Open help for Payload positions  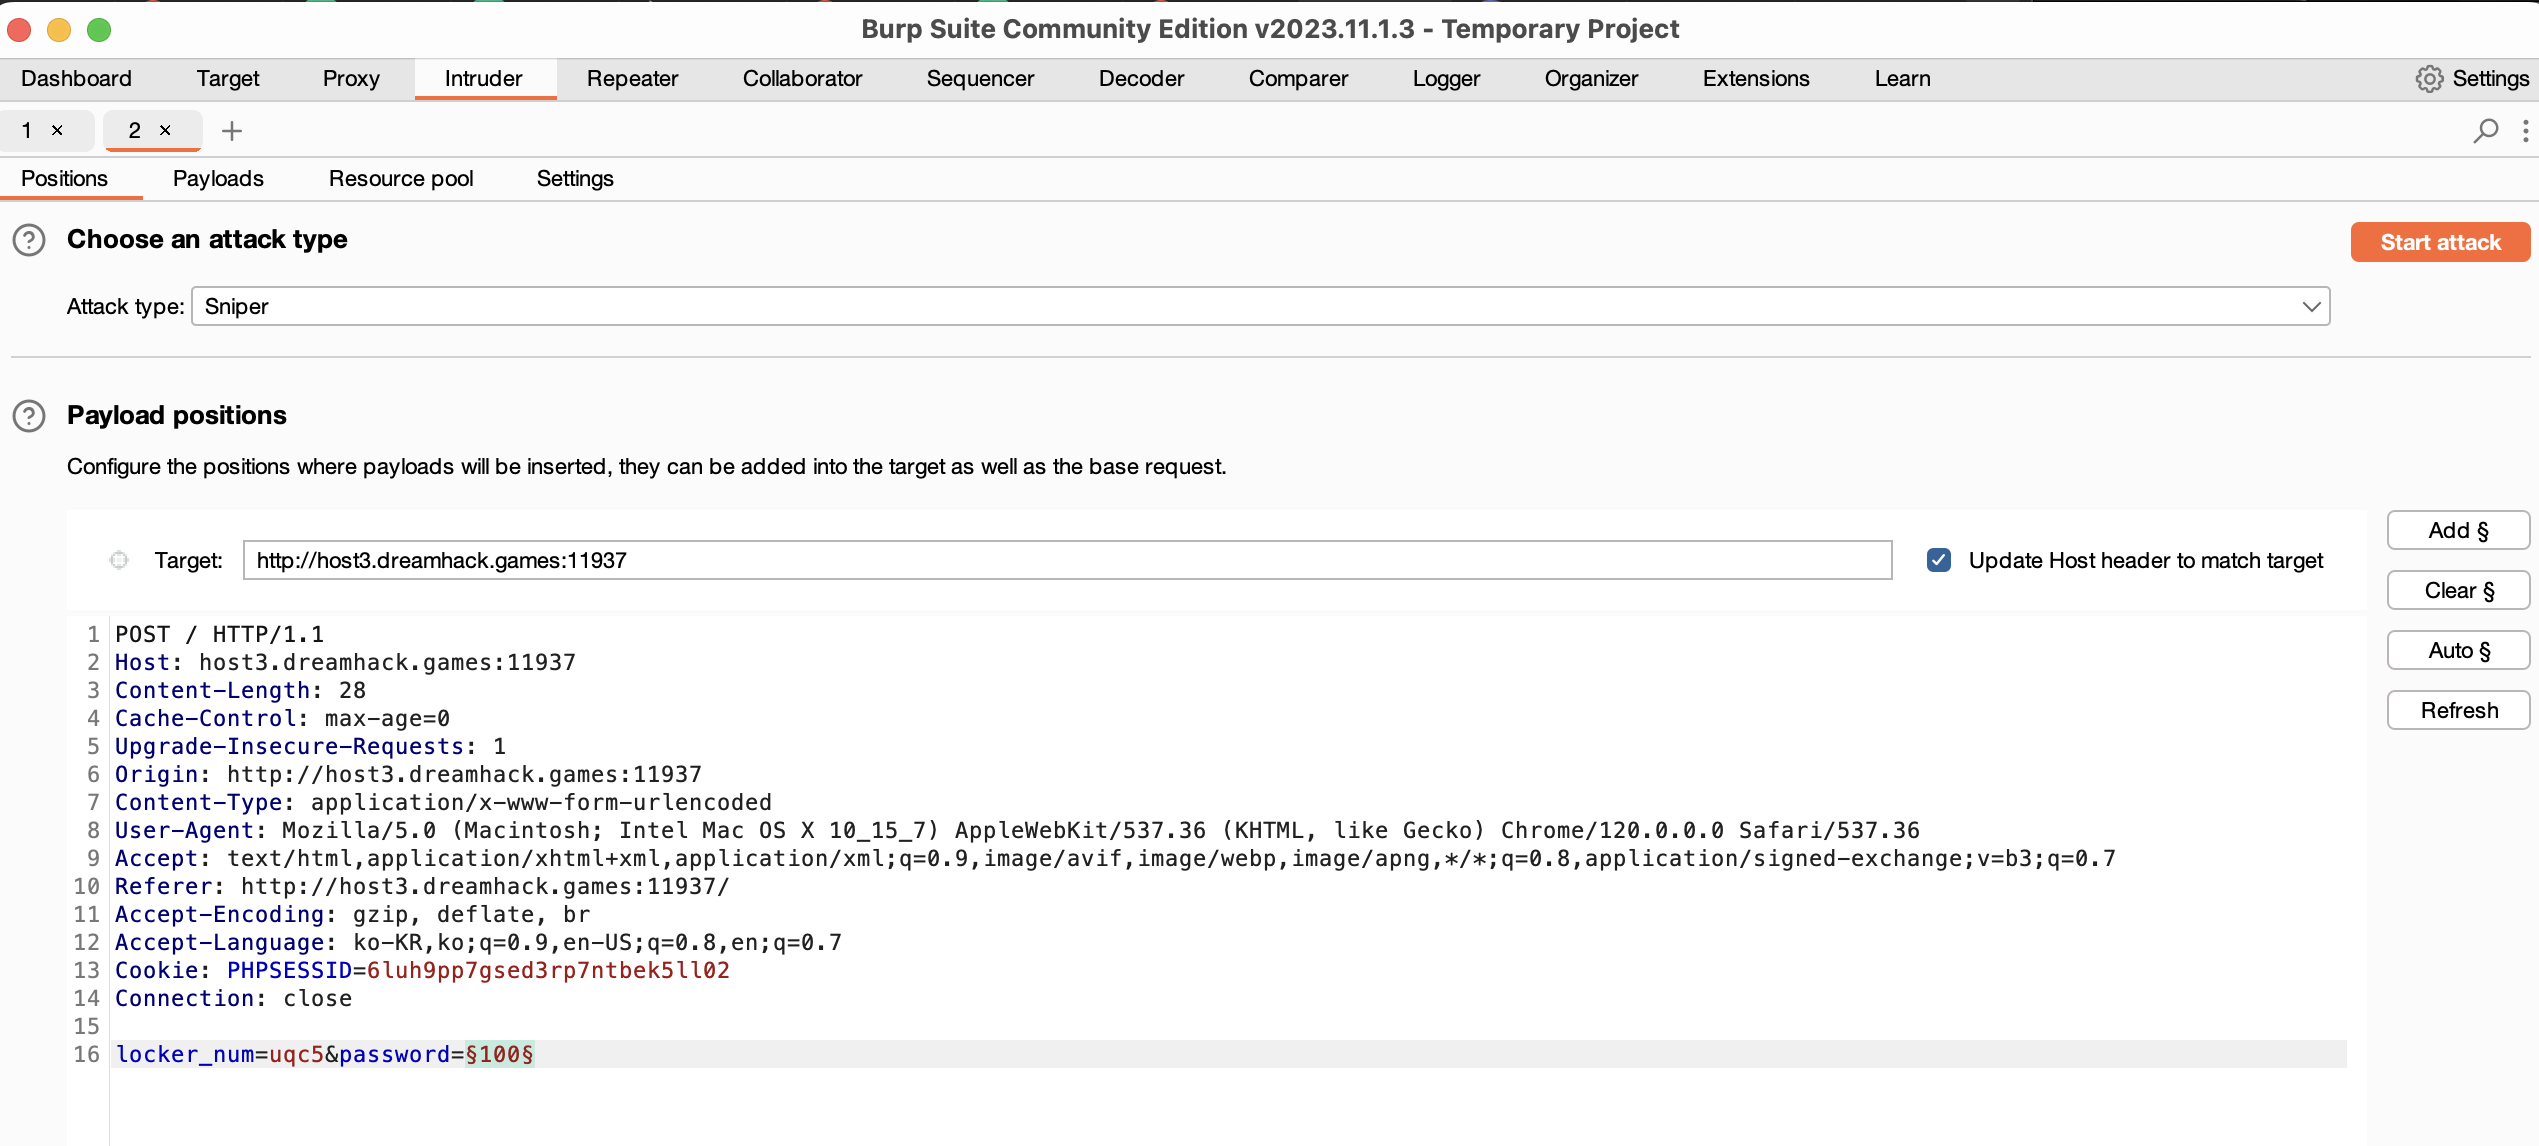pyautogui.click(x=29, y=416)
